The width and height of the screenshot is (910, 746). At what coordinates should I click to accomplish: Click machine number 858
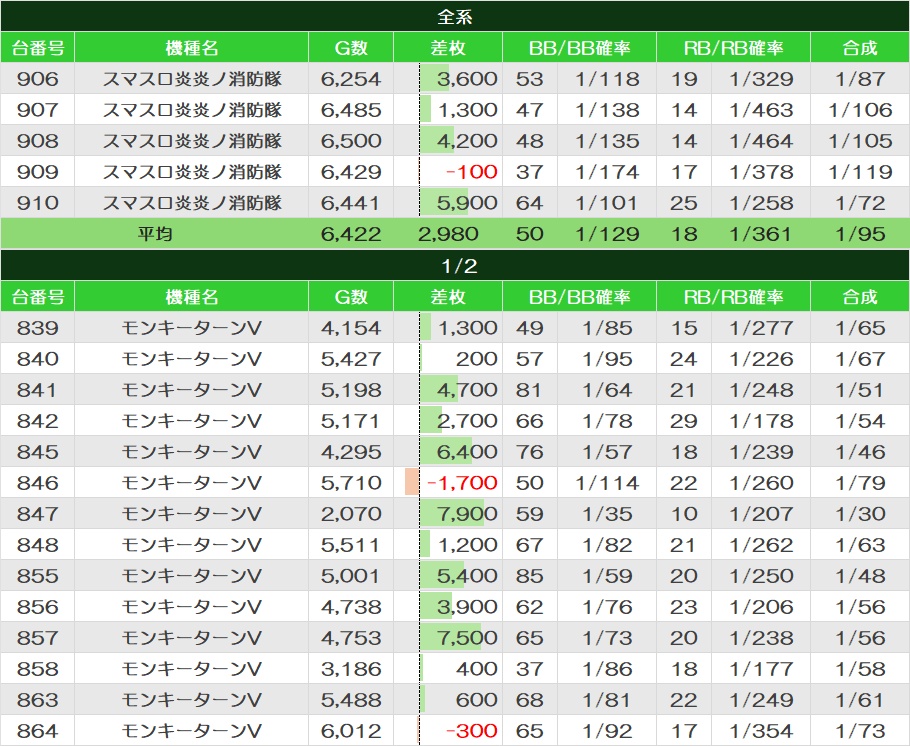coord(38,669)
